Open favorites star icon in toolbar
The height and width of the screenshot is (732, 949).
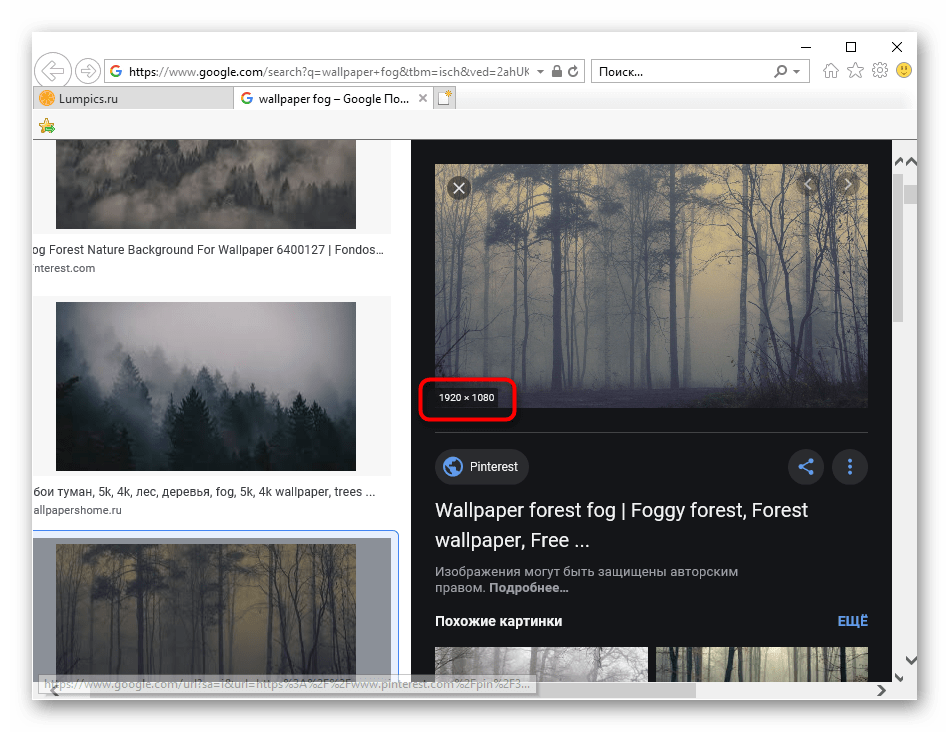pyautogui.click(x=855, y=71)
